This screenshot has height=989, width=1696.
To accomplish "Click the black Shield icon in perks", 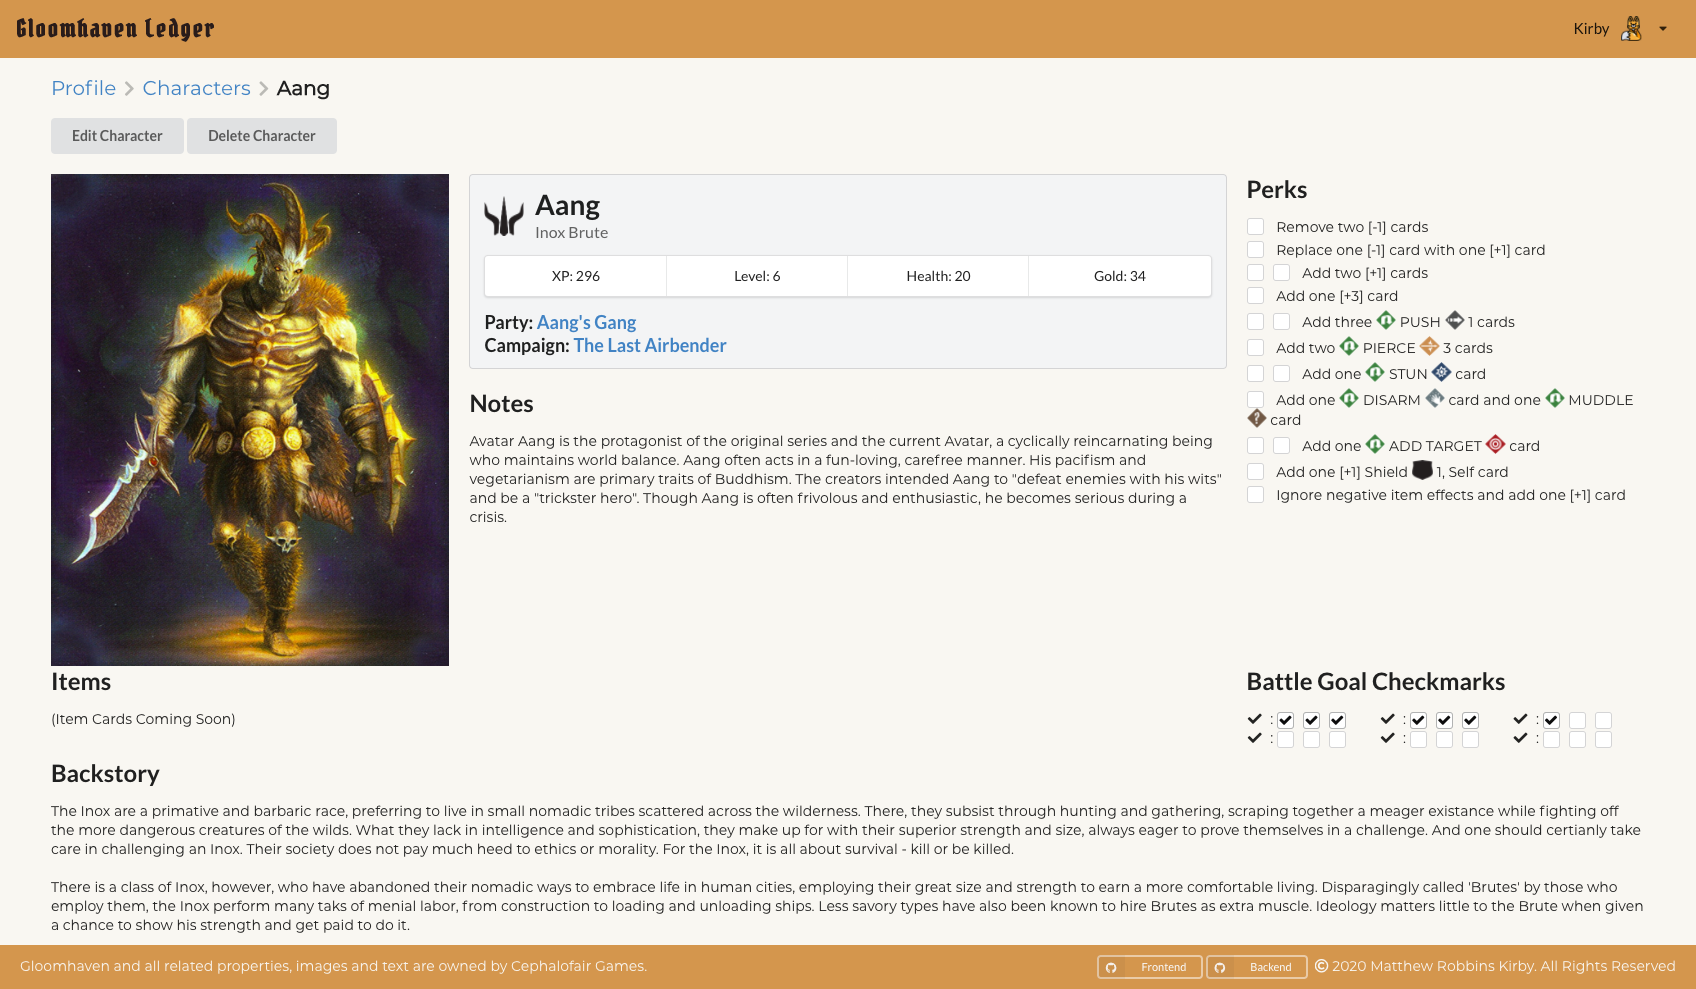I will 1422,470.
